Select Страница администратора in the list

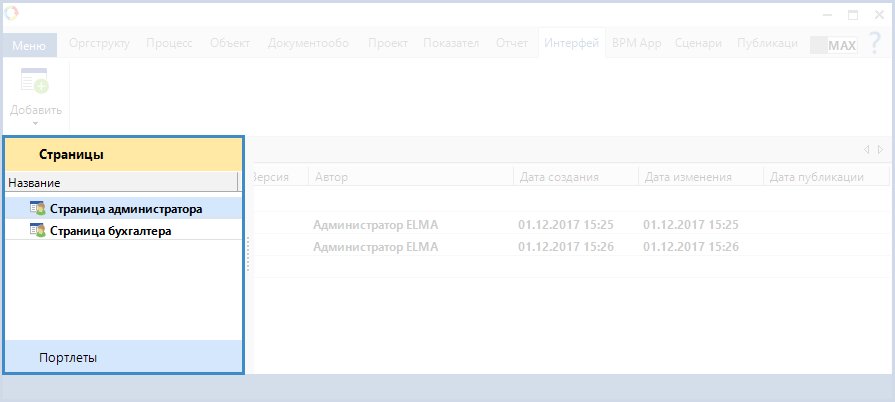[124, 209]
